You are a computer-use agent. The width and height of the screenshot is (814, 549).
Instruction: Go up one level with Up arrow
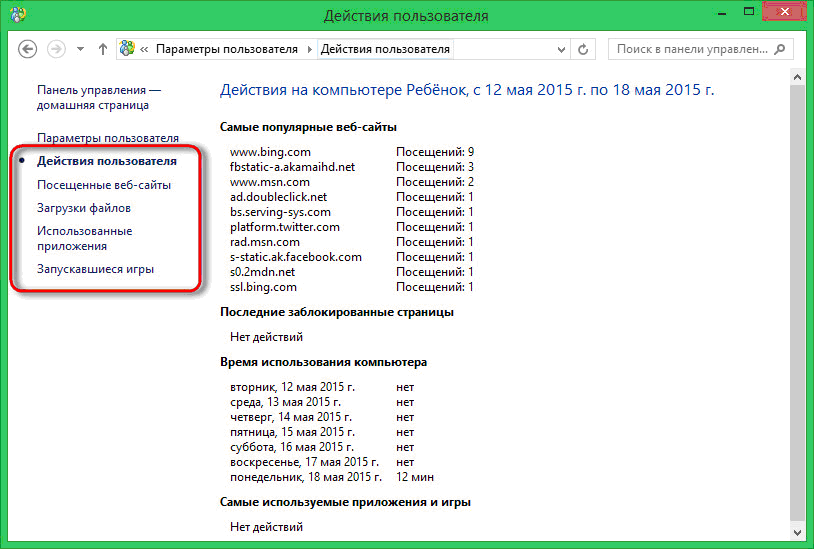[x=103, y=49]
